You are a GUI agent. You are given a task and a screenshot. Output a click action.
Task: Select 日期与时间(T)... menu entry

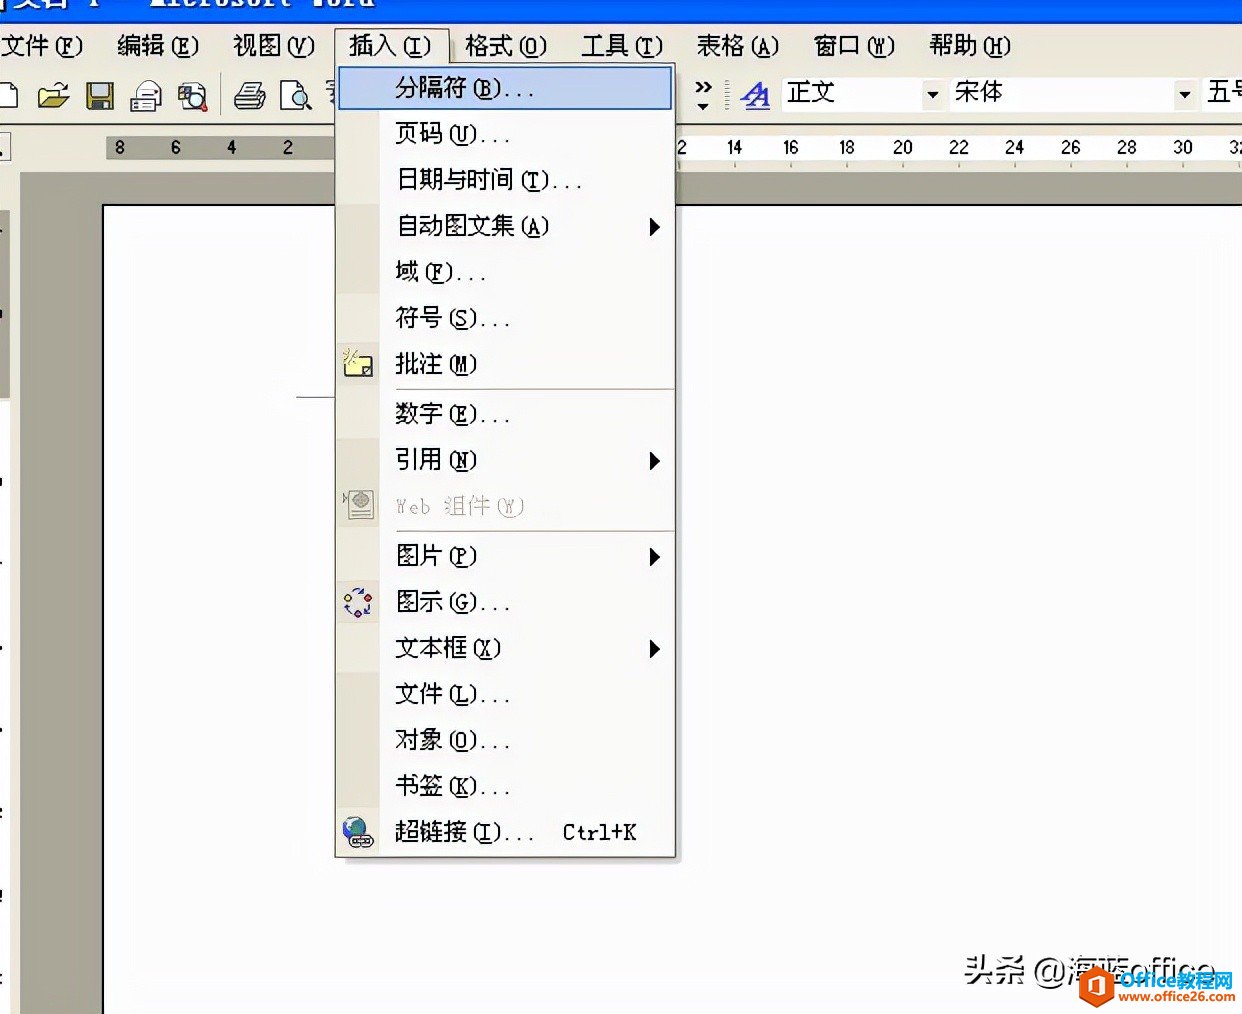pos(505,180)
